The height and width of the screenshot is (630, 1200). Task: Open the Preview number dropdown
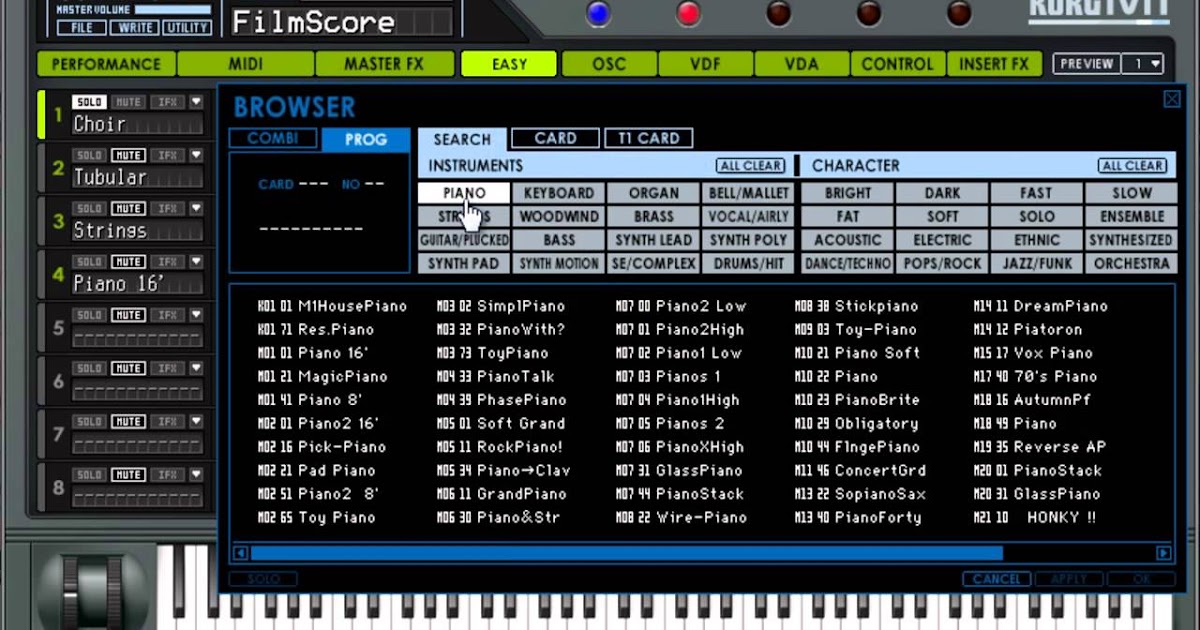pyautogui.click(x=1144, y=64)
